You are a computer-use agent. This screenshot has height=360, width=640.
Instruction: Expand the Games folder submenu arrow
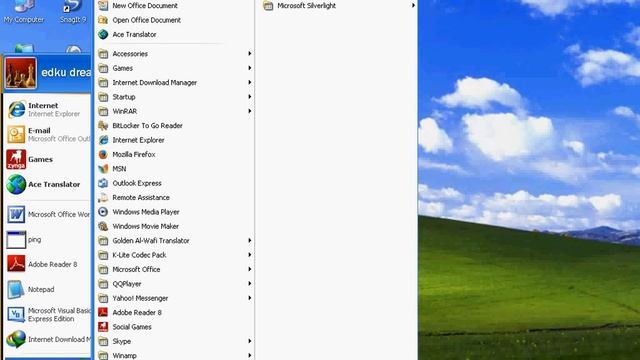coord(249,68)
